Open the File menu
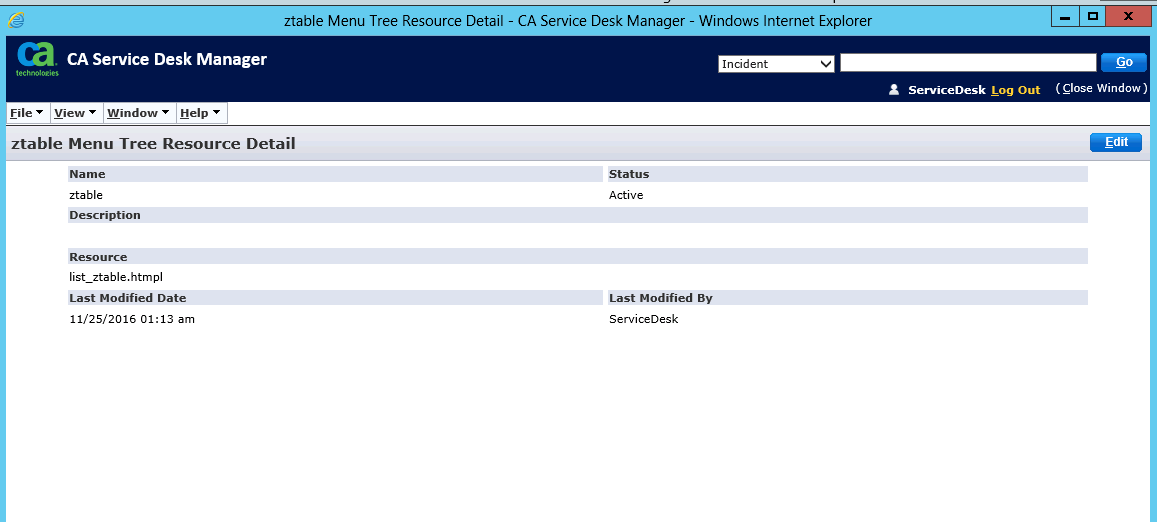 26,113
